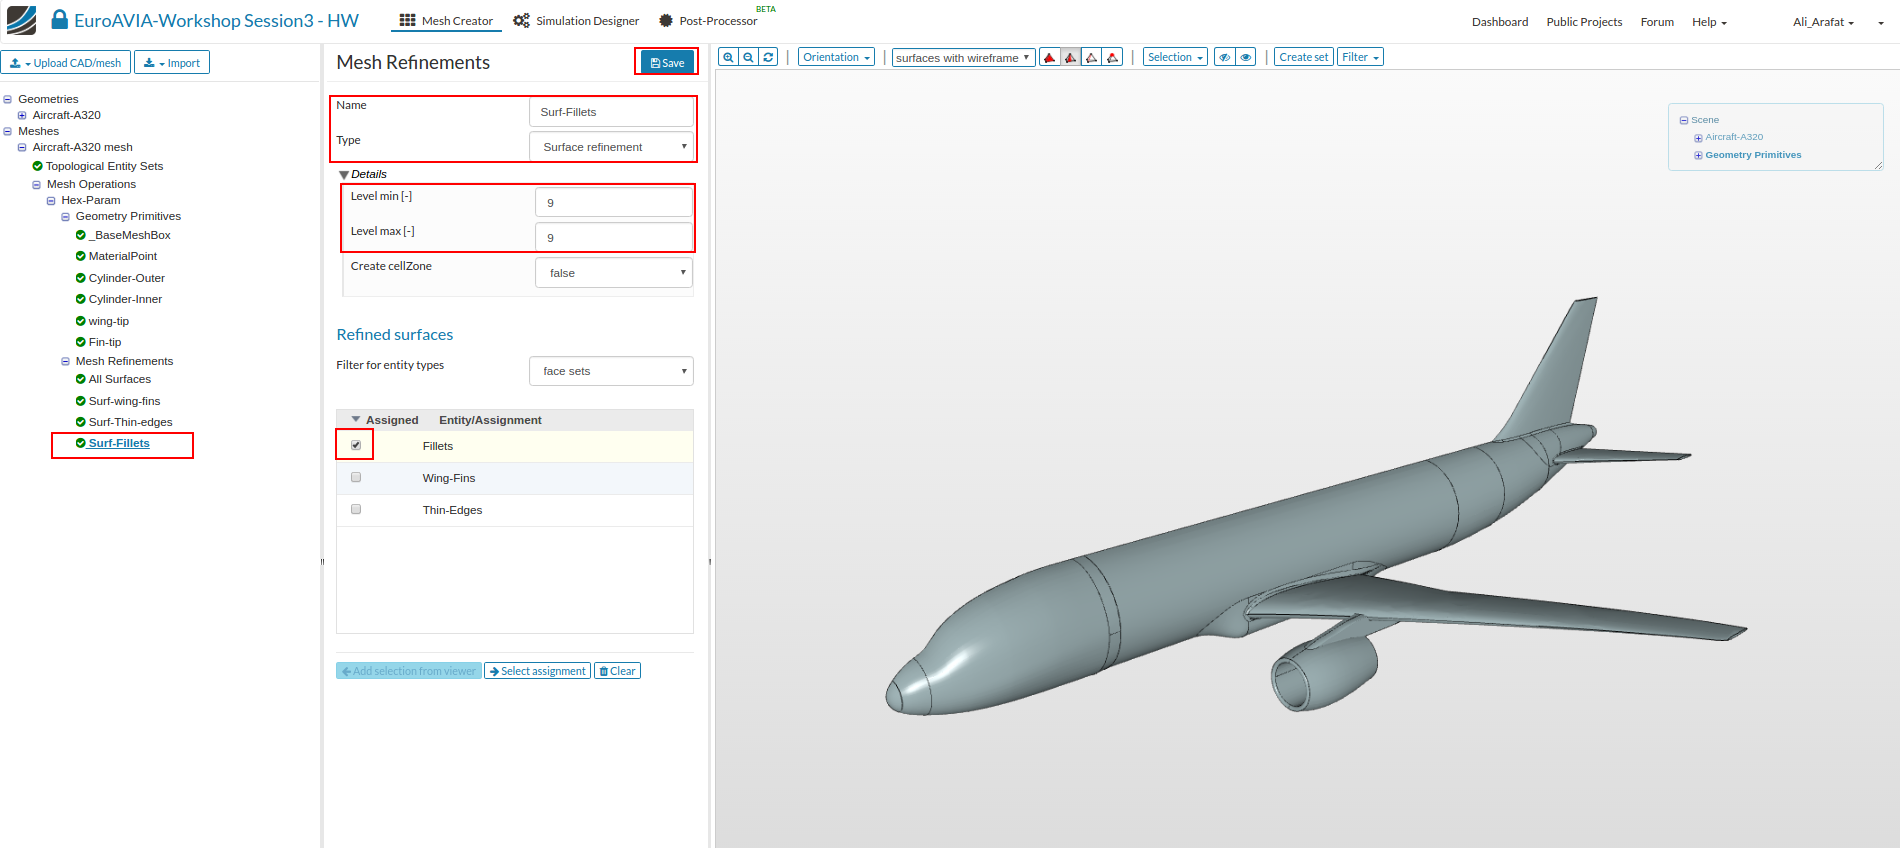Open Public Projects page

(1584, 22)
